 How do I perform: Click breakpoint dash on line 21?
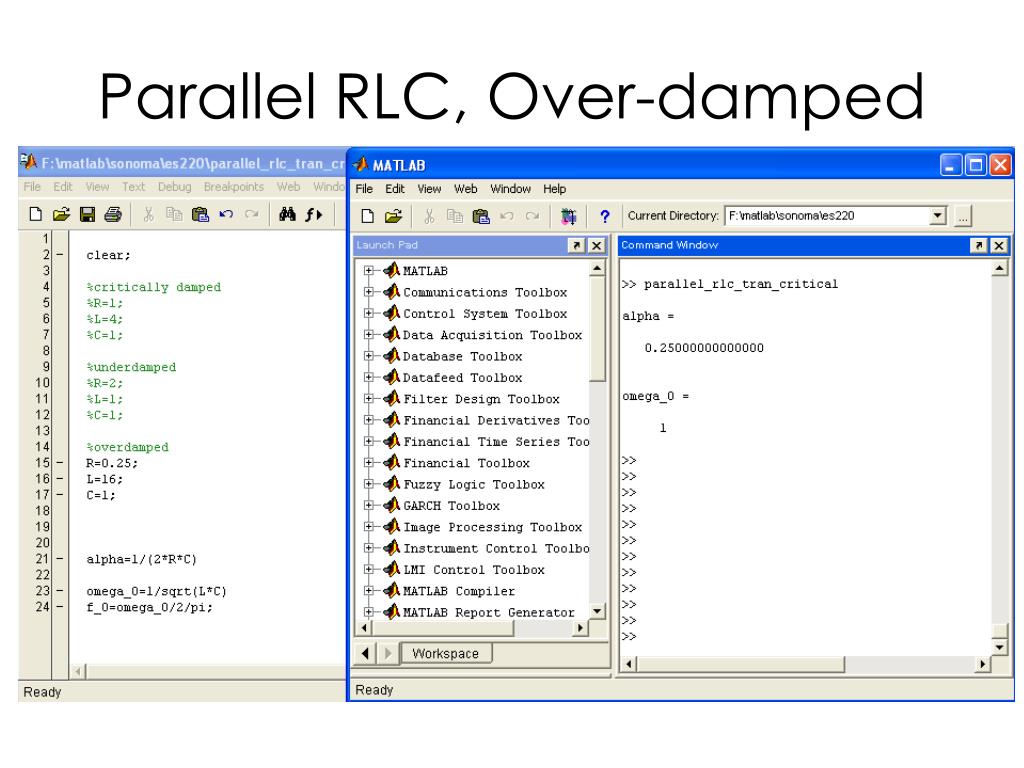tap(59, 559)
